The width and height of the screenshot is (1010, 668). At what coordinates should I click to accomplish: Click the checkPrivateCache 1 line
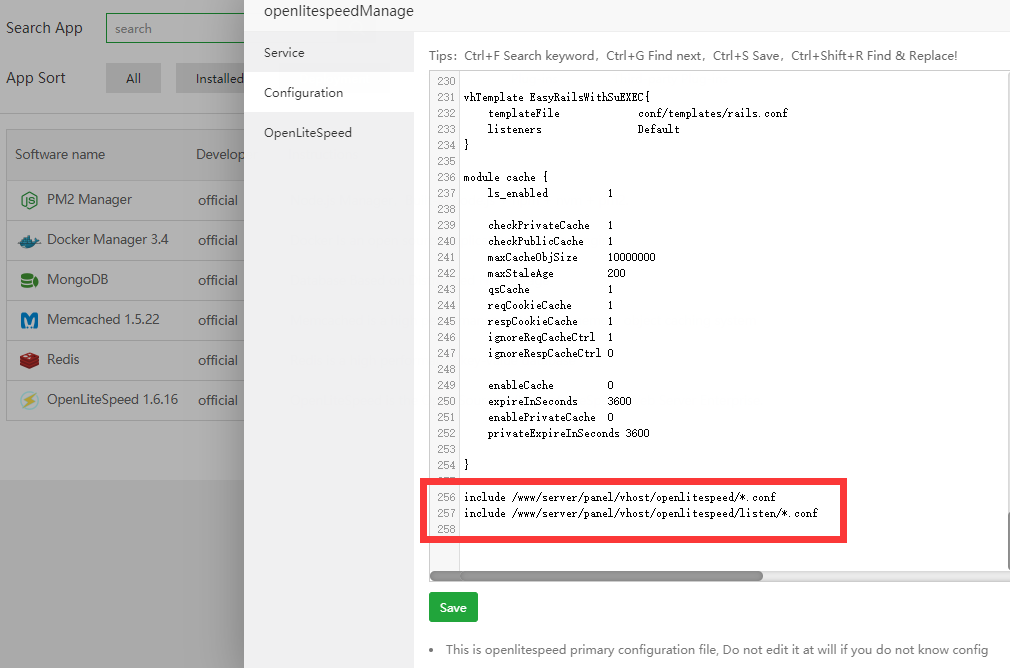point(551,225)
